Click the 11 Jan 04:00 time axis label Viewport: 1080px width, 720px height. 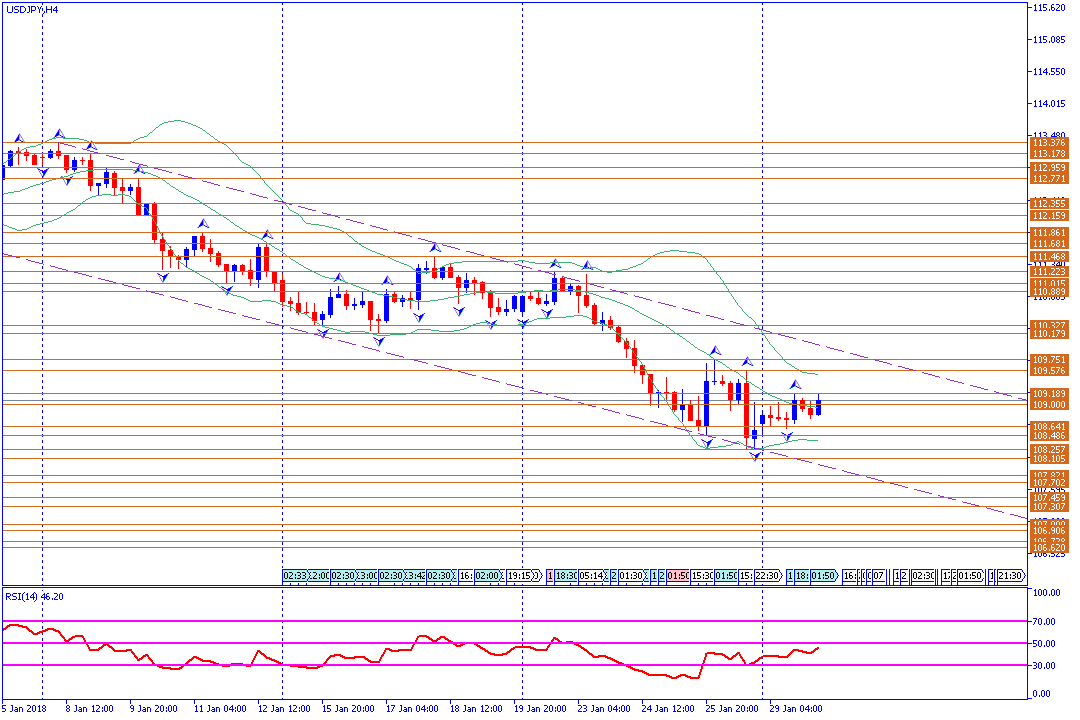tap(220, 708)
